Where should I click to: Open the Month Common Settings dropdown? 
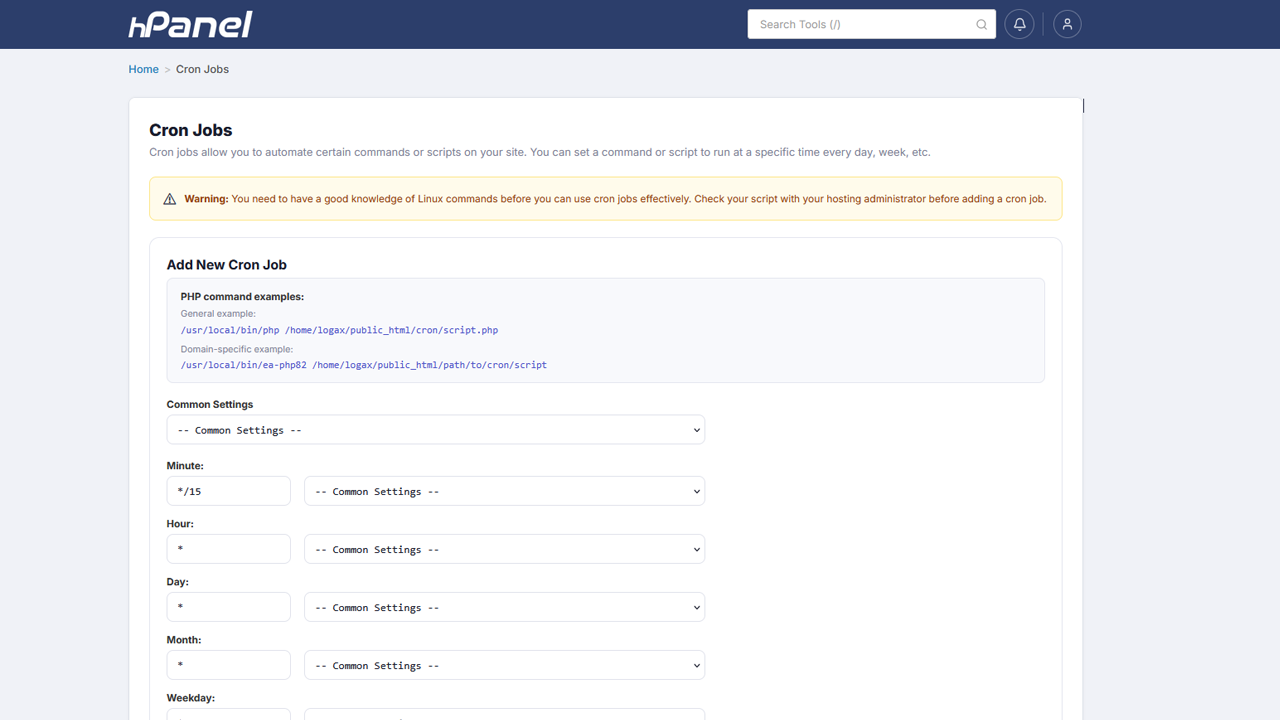[504, 665]
